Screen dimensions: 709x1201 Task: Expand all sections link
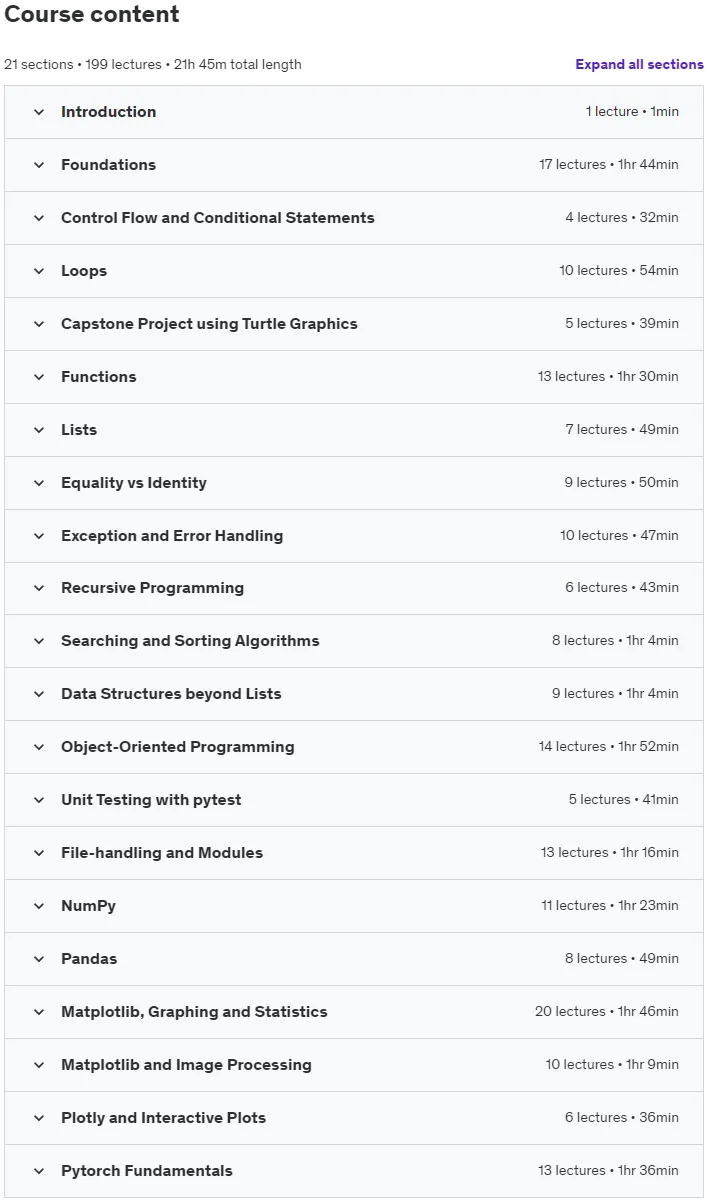click(x=639, y=64)
